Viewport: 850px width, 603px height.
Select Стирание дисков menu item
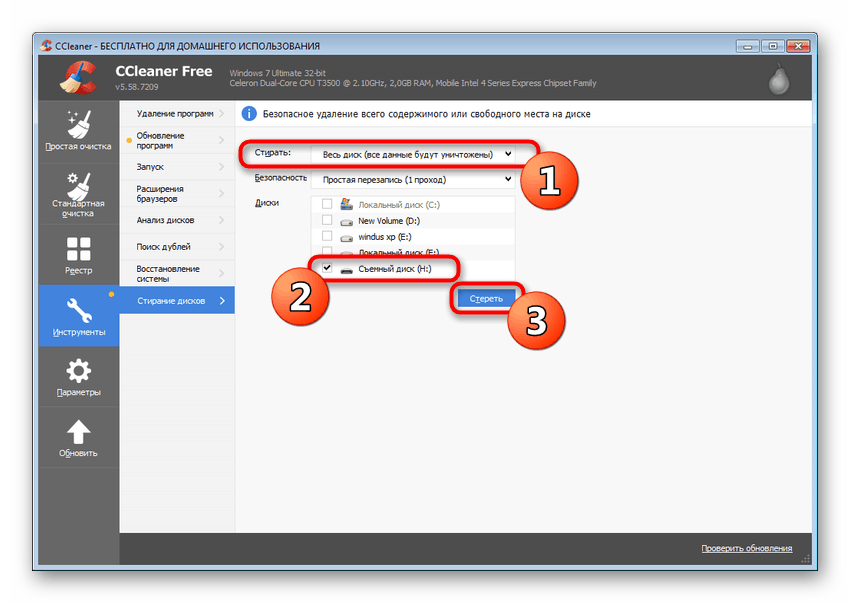[177, 300]
